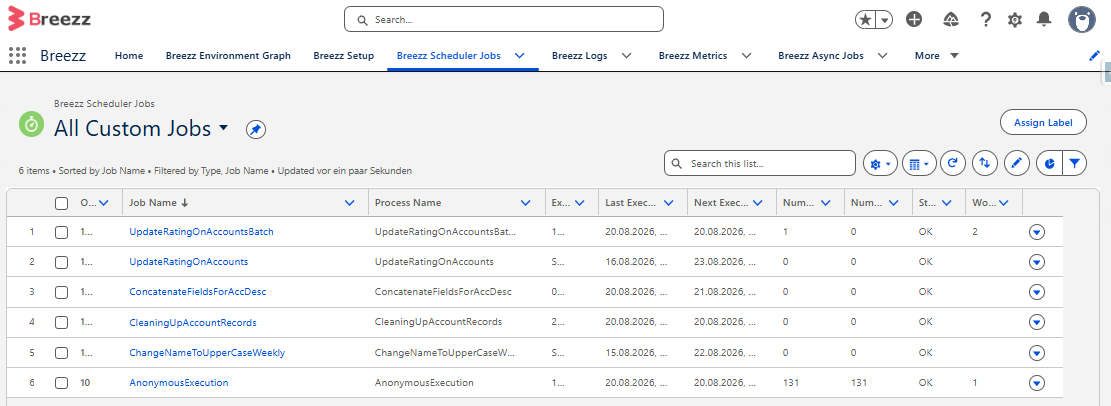The width and height of the screenshot is (1111, 406).
Task: Open row actions for UpdateRatingOnAccountsBatch
Action: tap(1037, 232)
